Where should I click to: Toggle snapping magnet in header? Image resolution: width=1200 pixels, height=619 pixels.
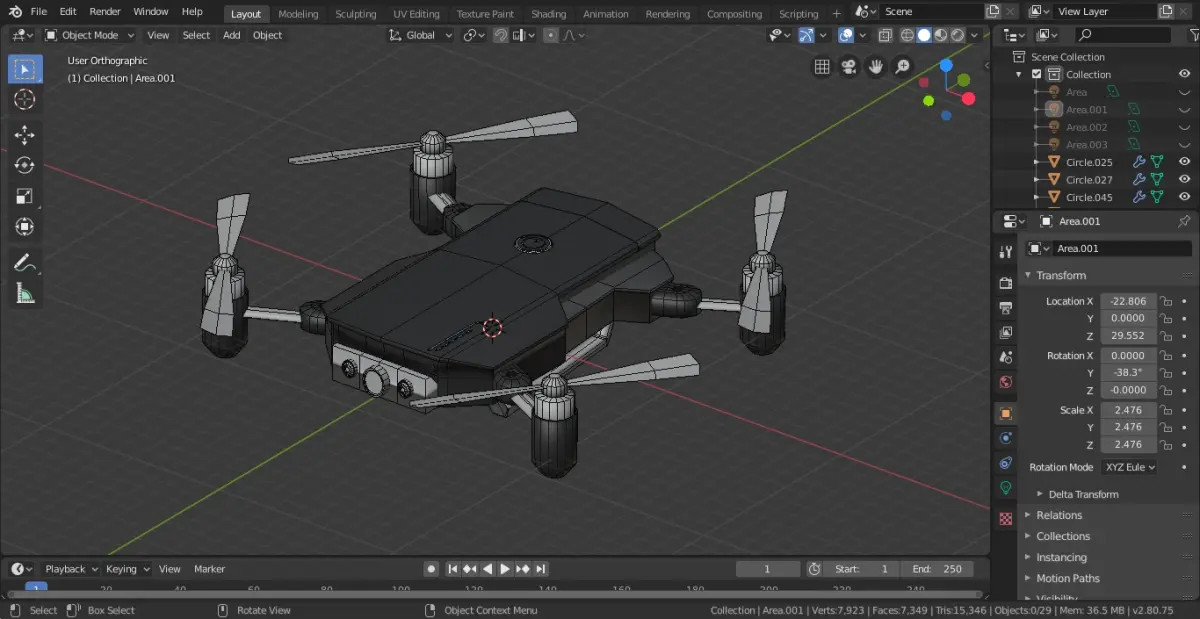point(501,35)
